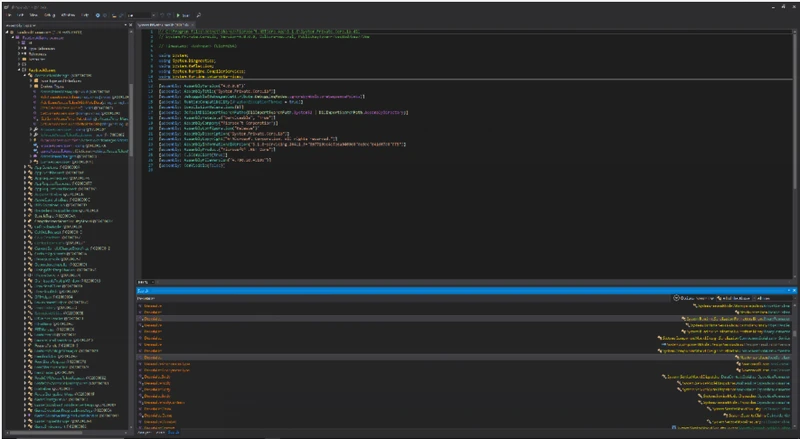Open the Help menu

(85, 15)
